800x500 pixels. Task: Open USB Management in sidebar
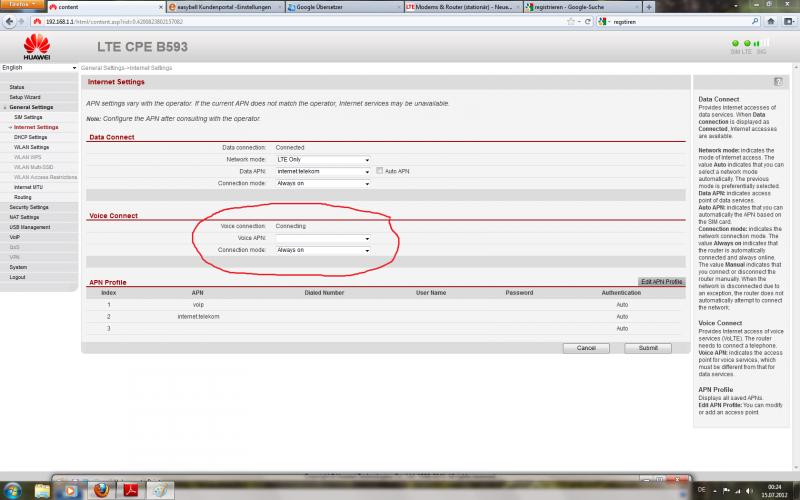click(30, 227)
